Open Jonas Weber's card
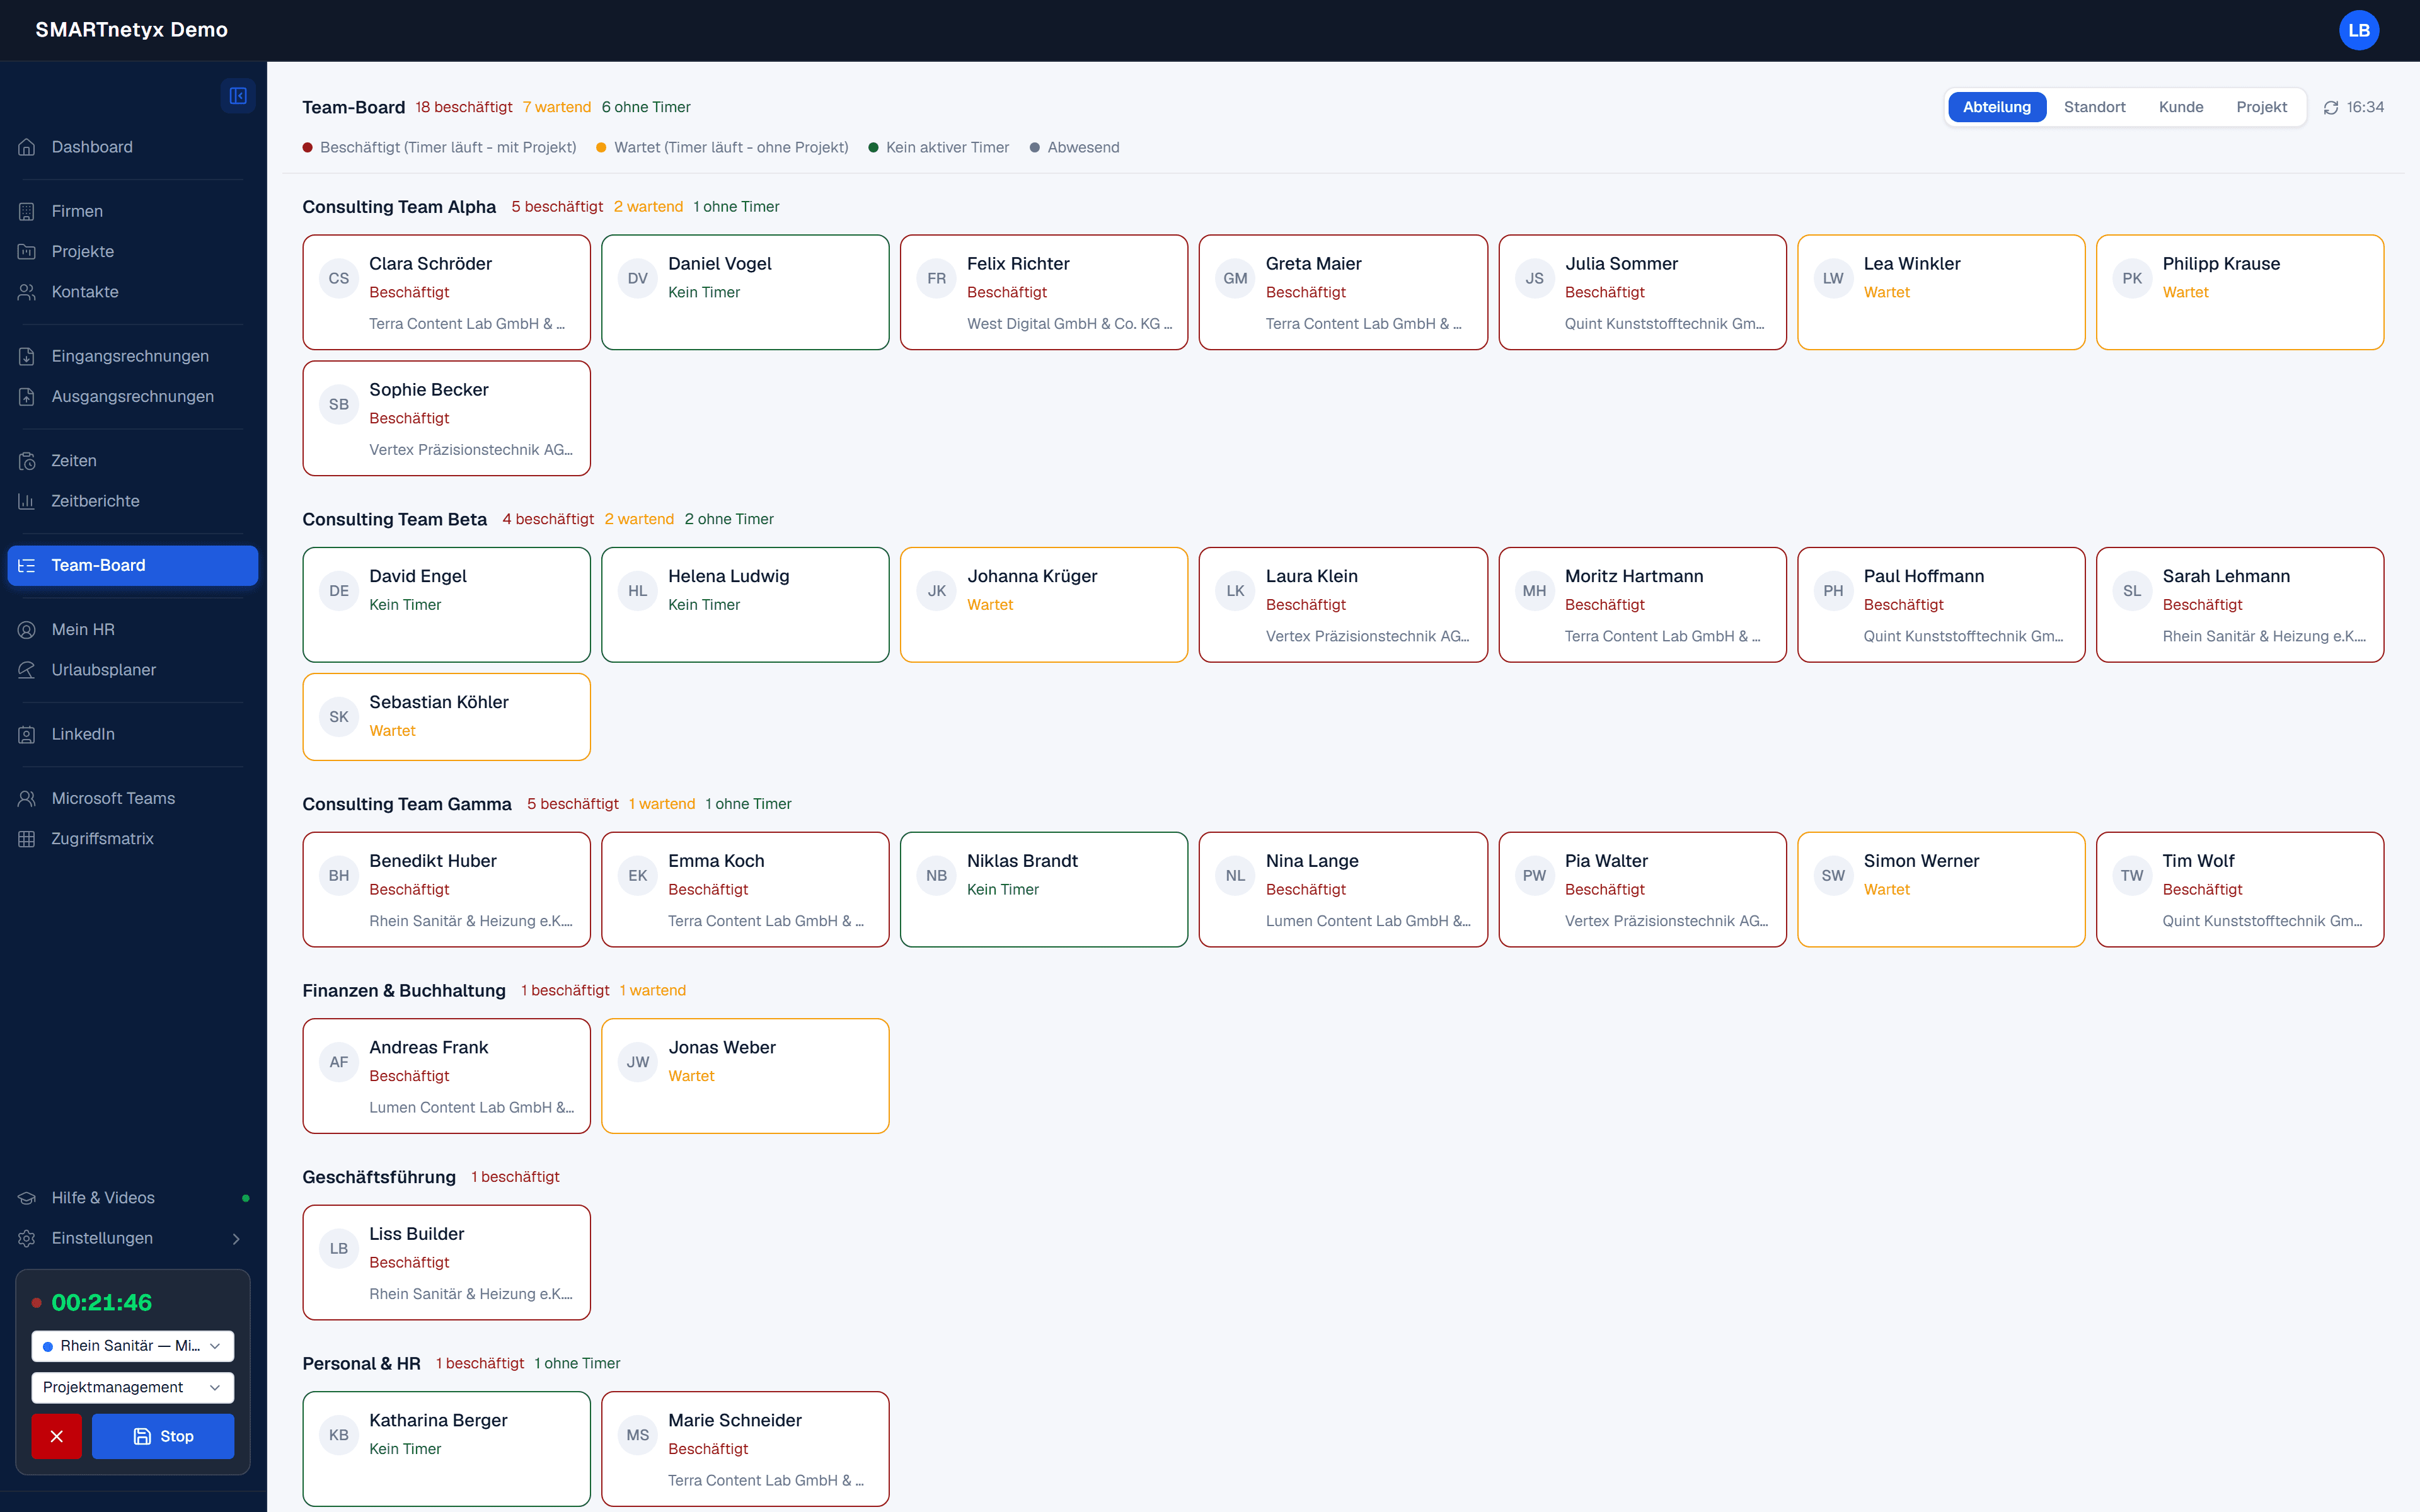This screenshot has width=2420, height=1512. click(x=745, y=1076)
